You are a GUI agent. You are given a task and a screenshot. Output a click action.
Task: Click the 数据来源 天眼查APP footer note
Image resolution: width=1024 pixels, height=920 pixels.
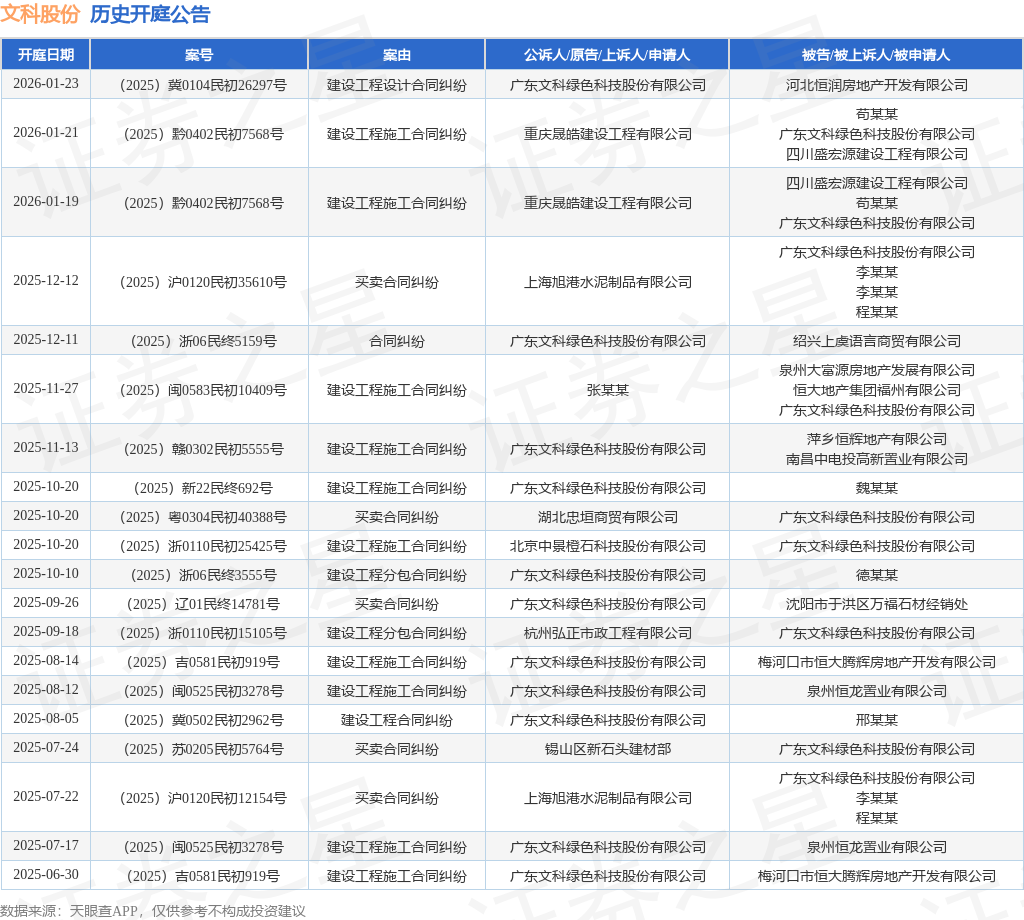click(x=152, y=911)
